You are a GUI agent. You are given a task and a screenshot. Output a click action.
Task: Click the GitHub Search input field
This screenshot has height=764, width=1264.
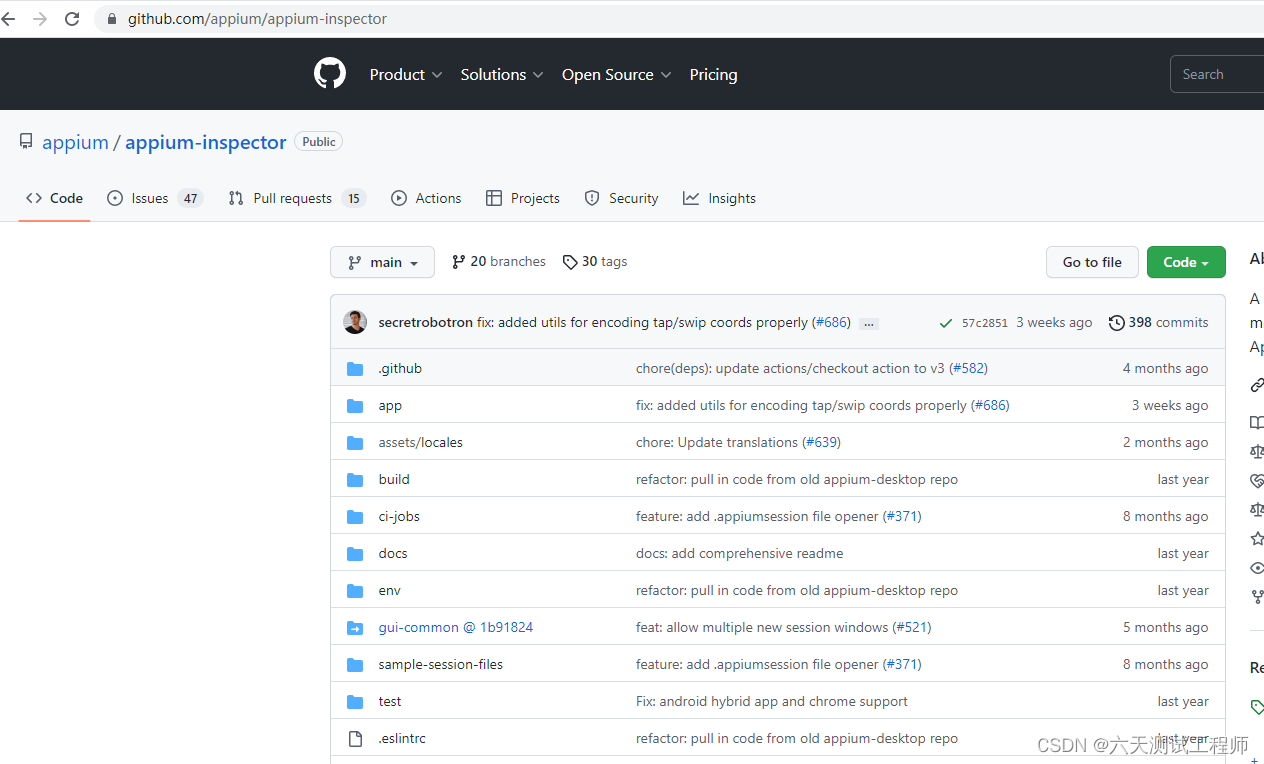coord(1217,75)
